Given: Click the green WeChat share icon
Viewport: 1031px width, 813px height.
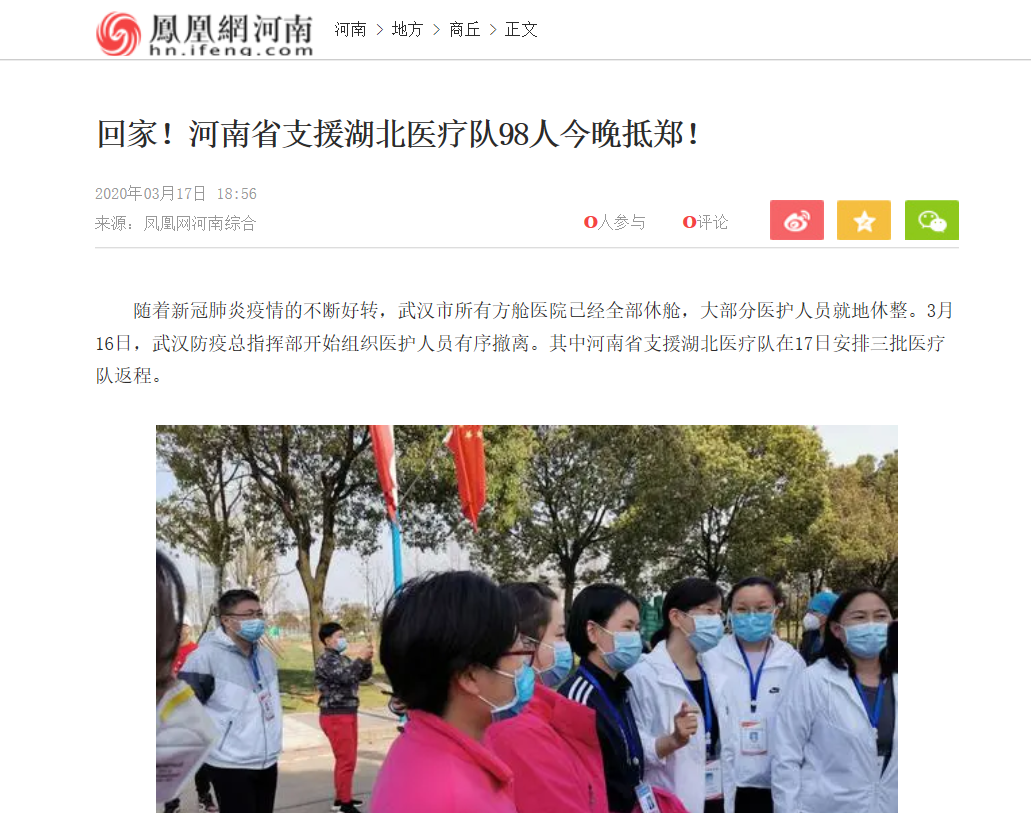Looking at the screenshot, I should (931, 220).
